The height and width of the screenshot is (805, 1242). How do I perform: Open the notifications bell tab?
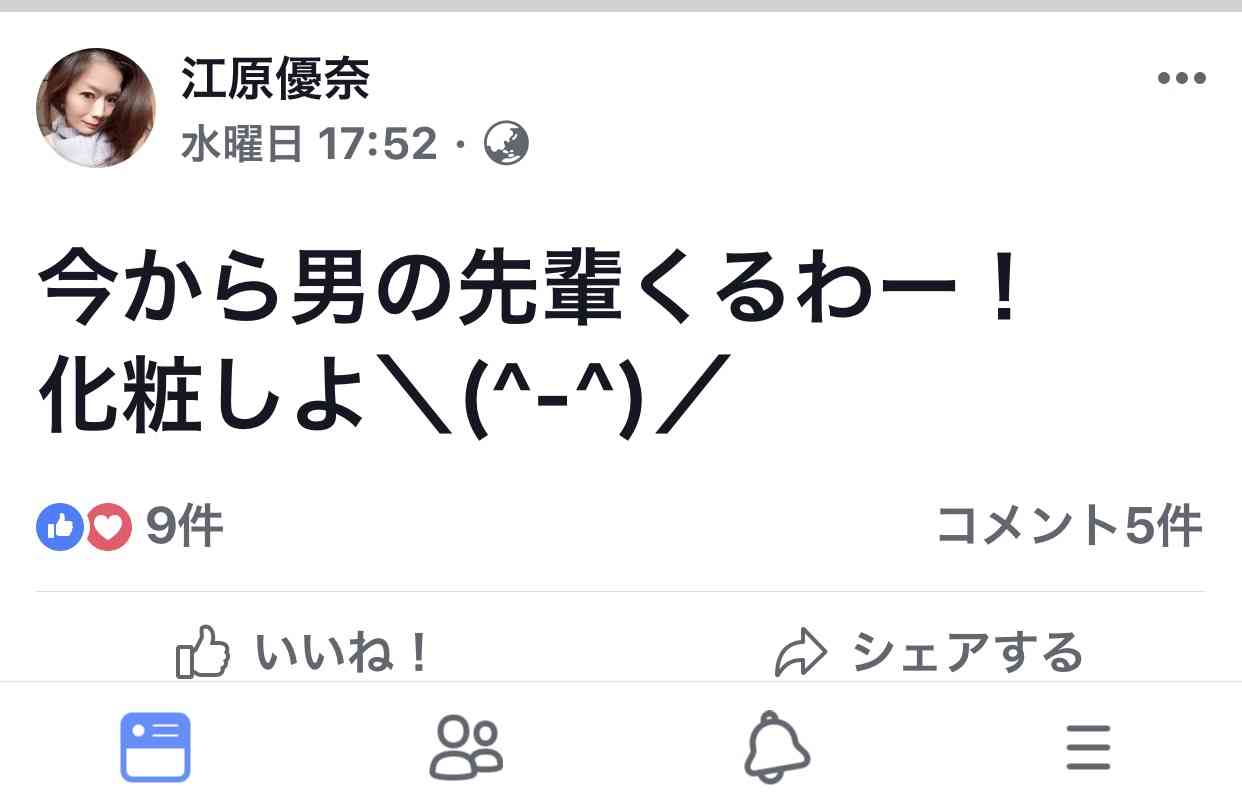(x=777, y=747)
